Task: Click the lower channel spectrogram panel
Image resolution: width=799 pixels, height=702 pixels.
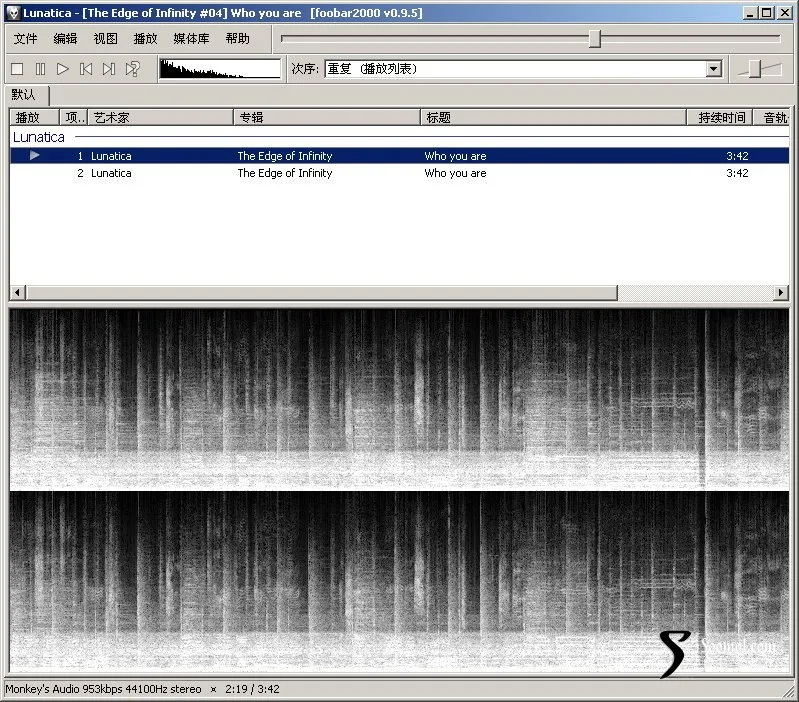Action: coord(400,582)
